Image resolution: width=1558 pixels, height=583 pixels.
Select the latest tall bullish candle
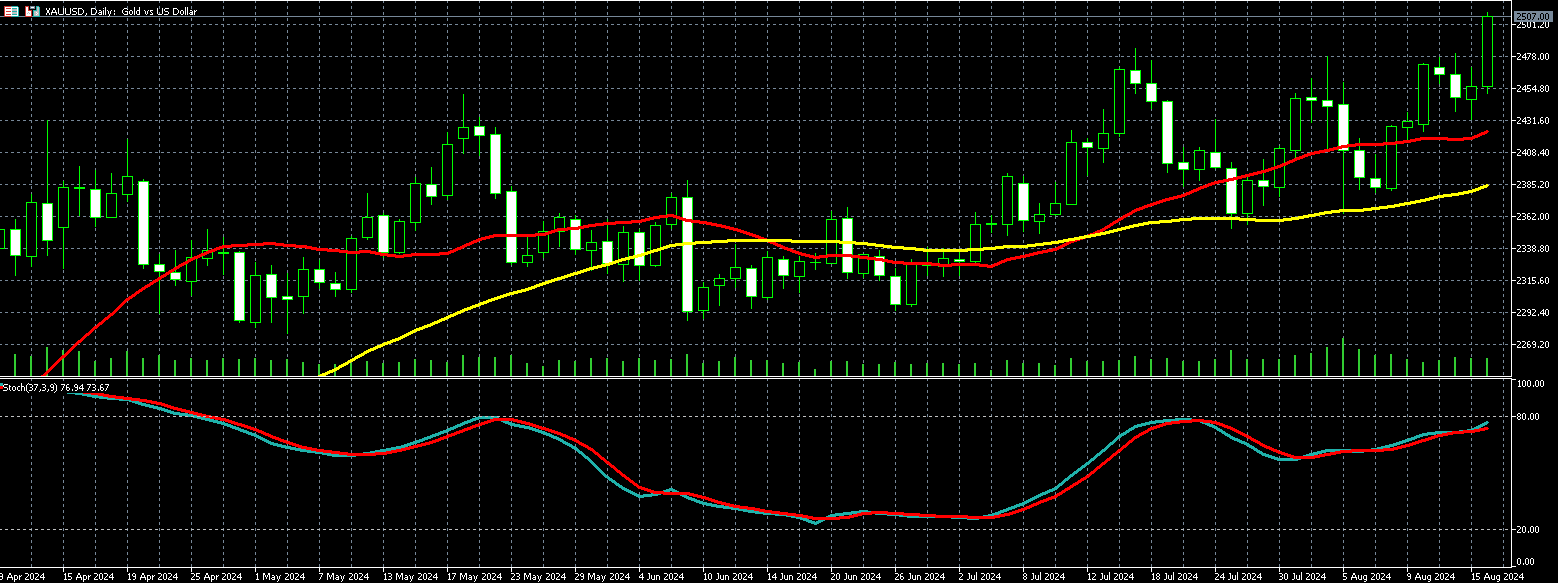tap(1487, 52)
